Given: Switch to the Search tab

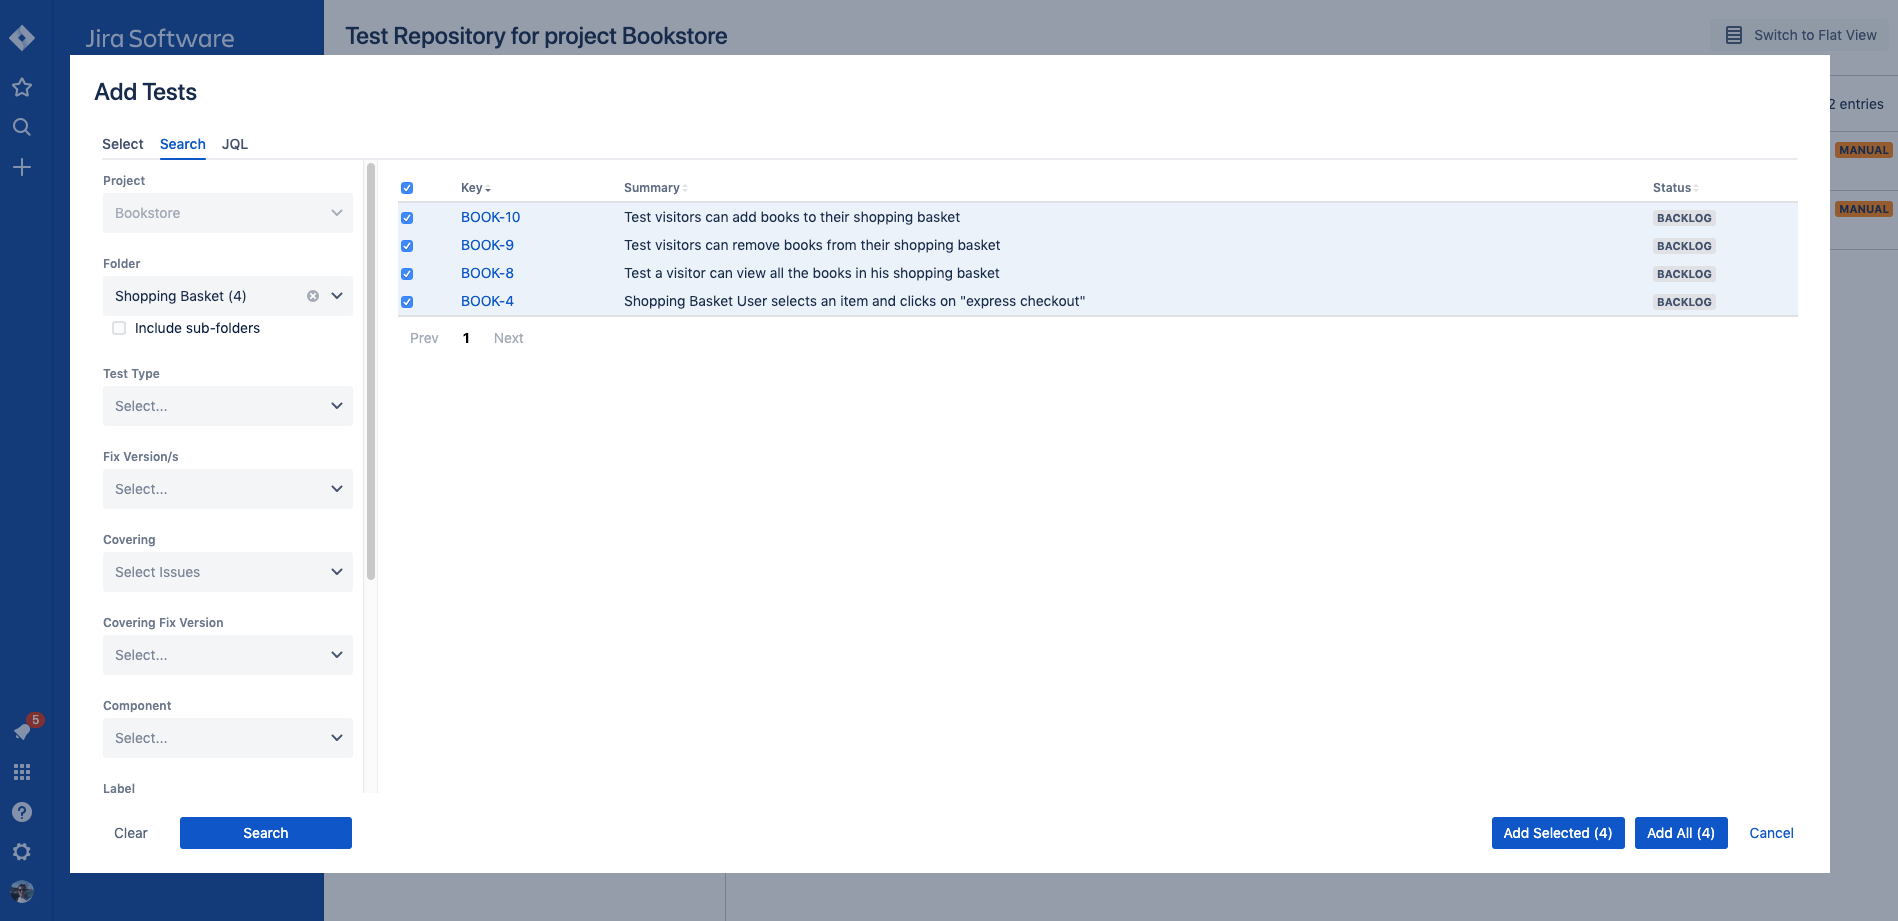Looking at the screenshot, I should (183, 144).
